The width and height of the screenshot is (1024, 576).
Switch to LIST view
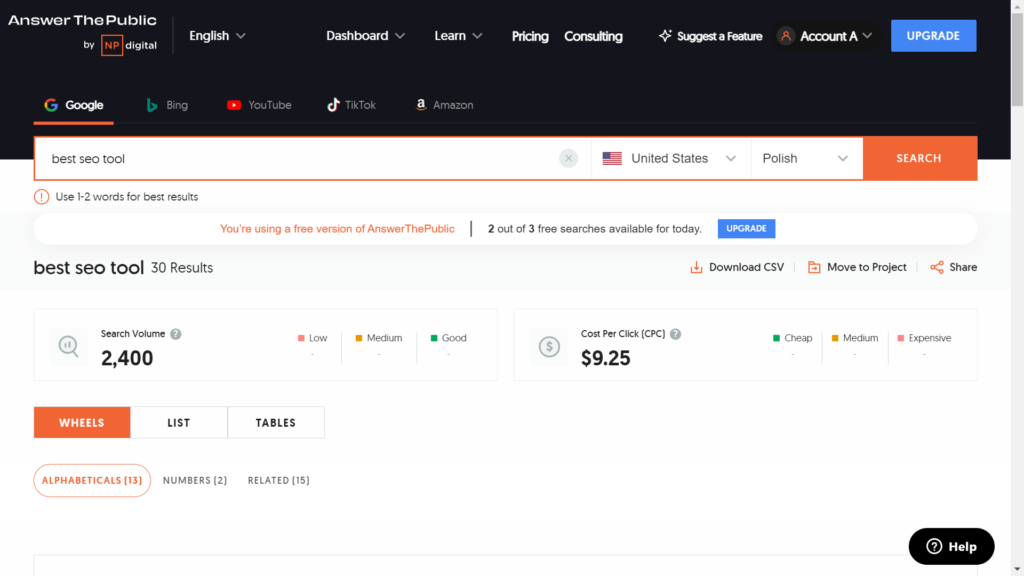coord(179,423)
